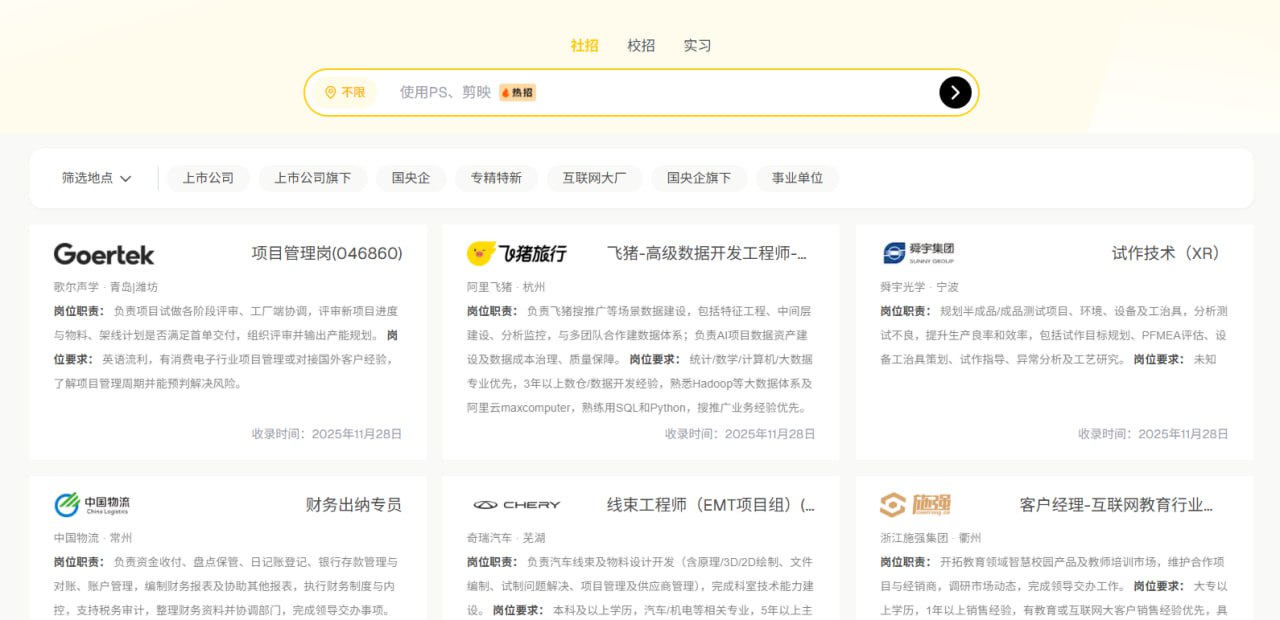The height and width of the screenshot is (620, 1280).
Task: Open the 财务出纳专员 job listing
Action: 353,505
